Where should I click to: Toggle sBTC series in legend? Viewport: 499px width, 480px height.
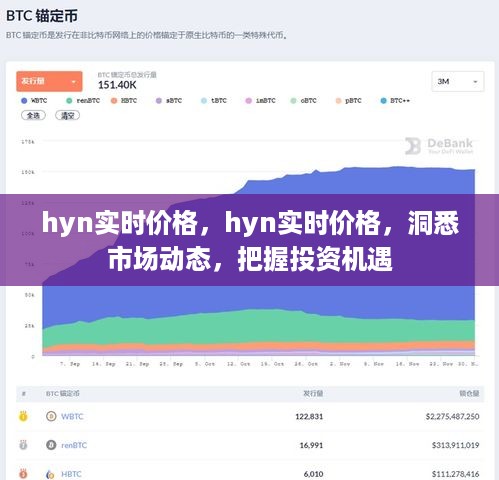[x=169, y=101]
